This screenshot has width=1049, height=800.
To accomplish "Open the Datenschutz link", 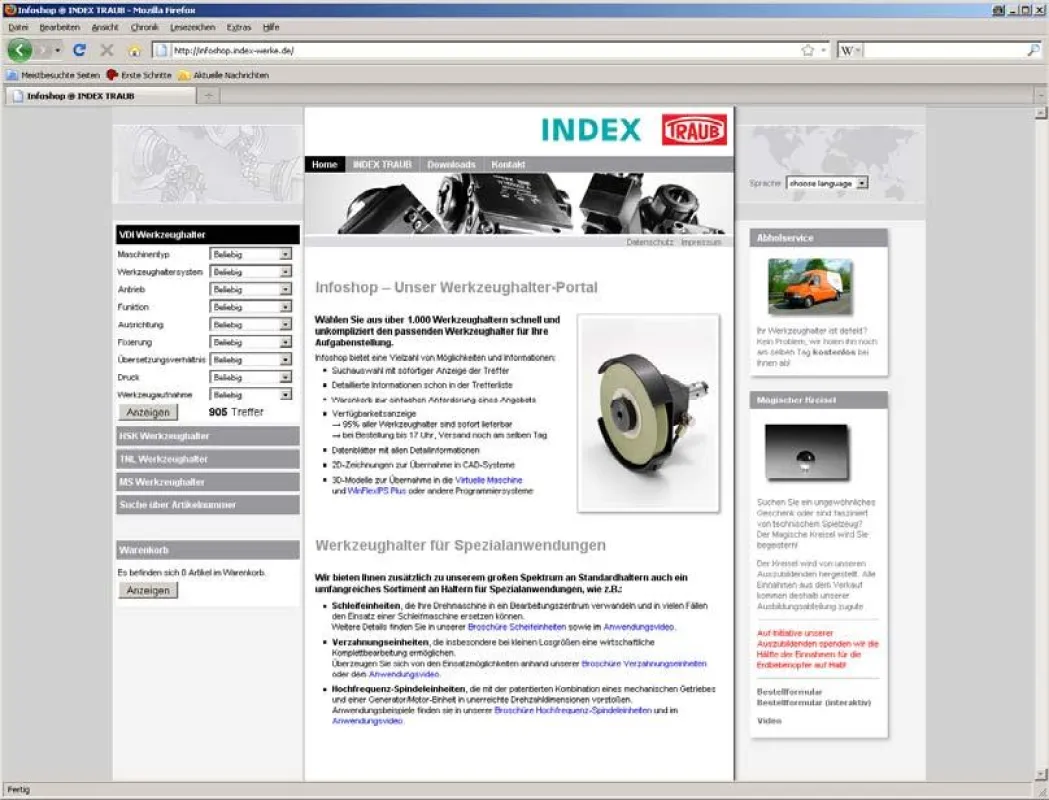I will pyautogui.click(x=650, y=242).
